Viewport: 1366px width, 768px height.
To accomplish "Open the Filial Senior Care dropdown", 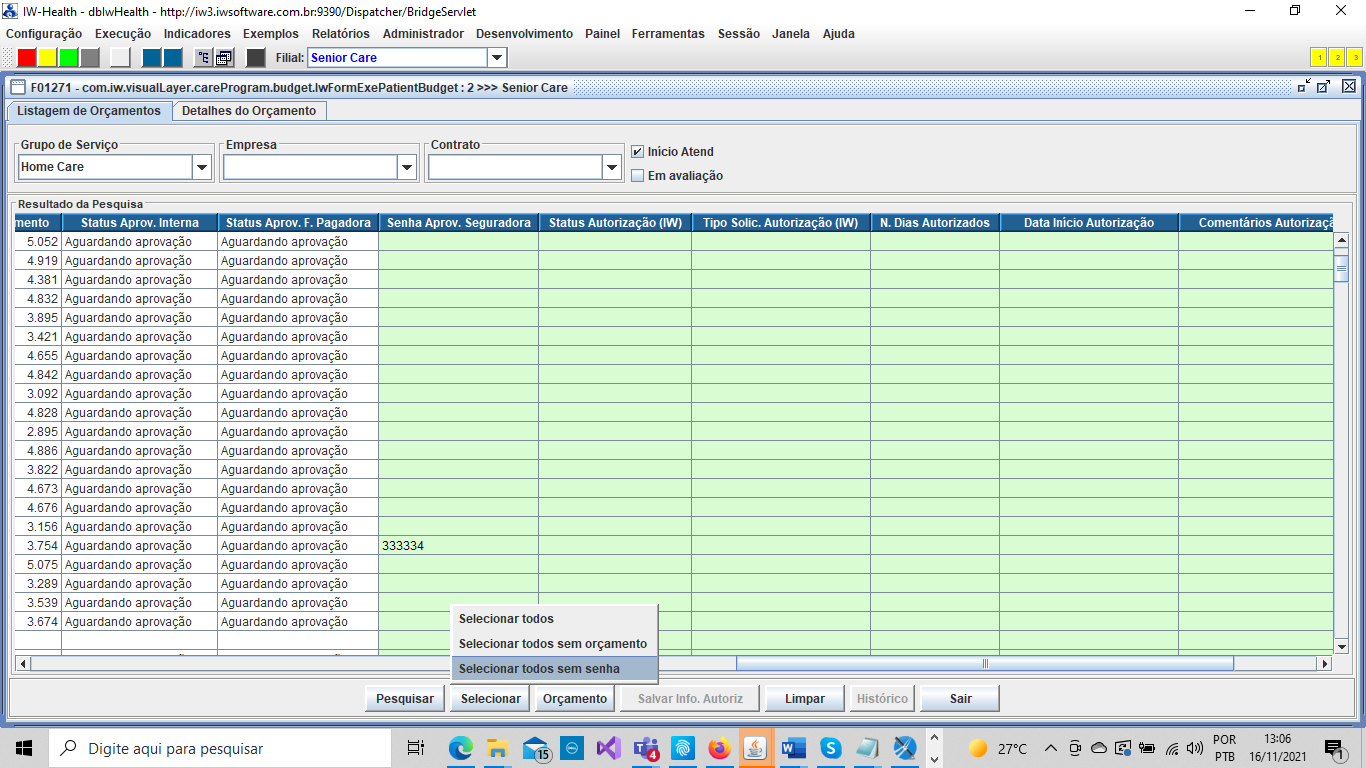I will coord(496,58).
